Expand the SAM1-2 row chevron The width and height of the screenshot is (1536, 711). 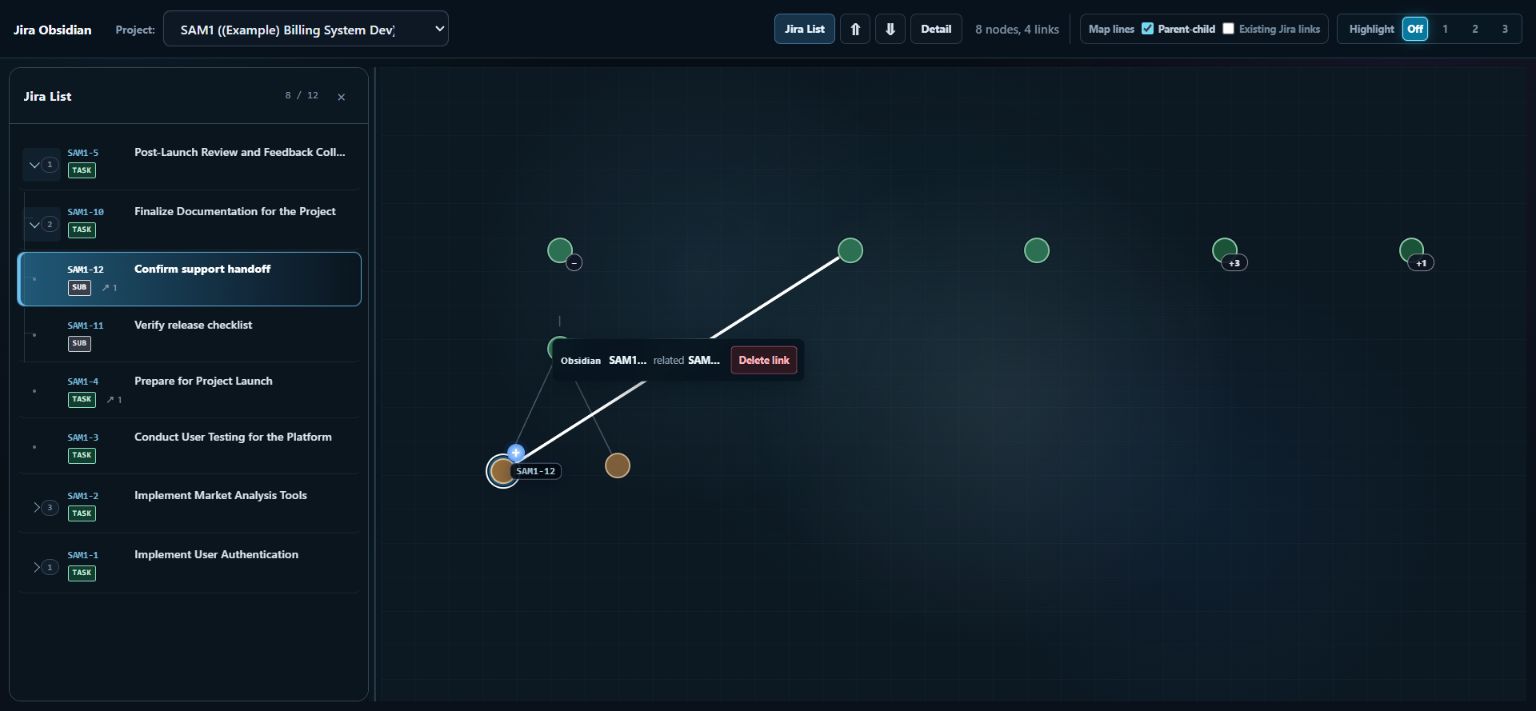(x=45, y=508)
